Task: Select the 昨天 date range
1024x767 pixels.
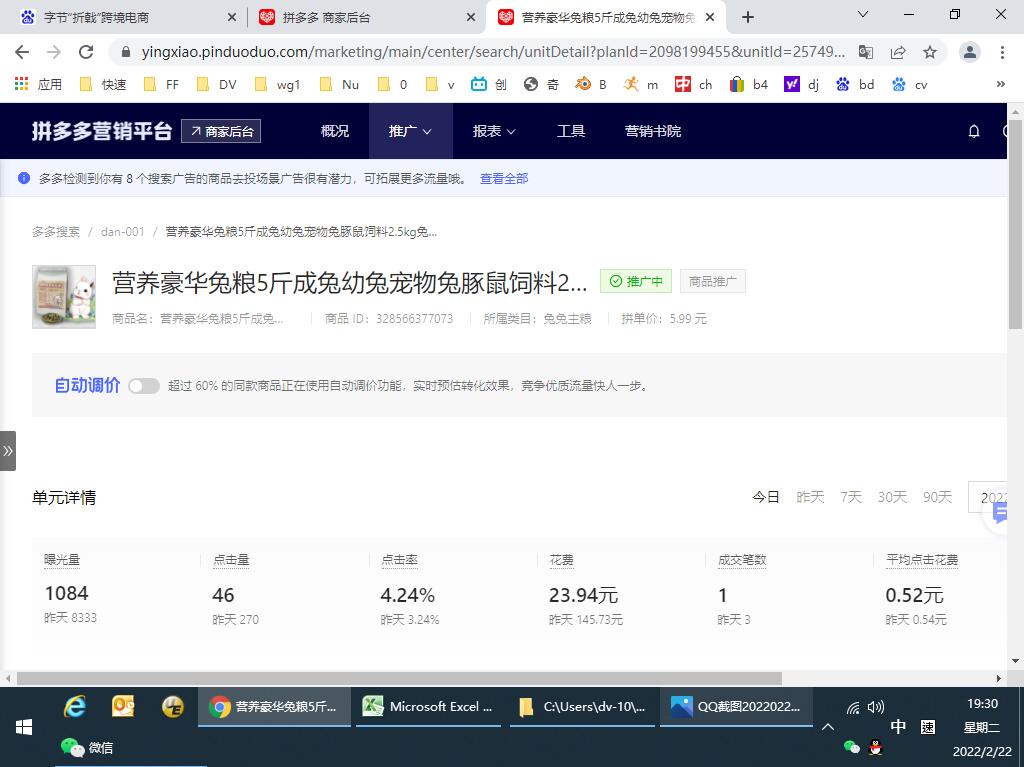Action: 810,498
